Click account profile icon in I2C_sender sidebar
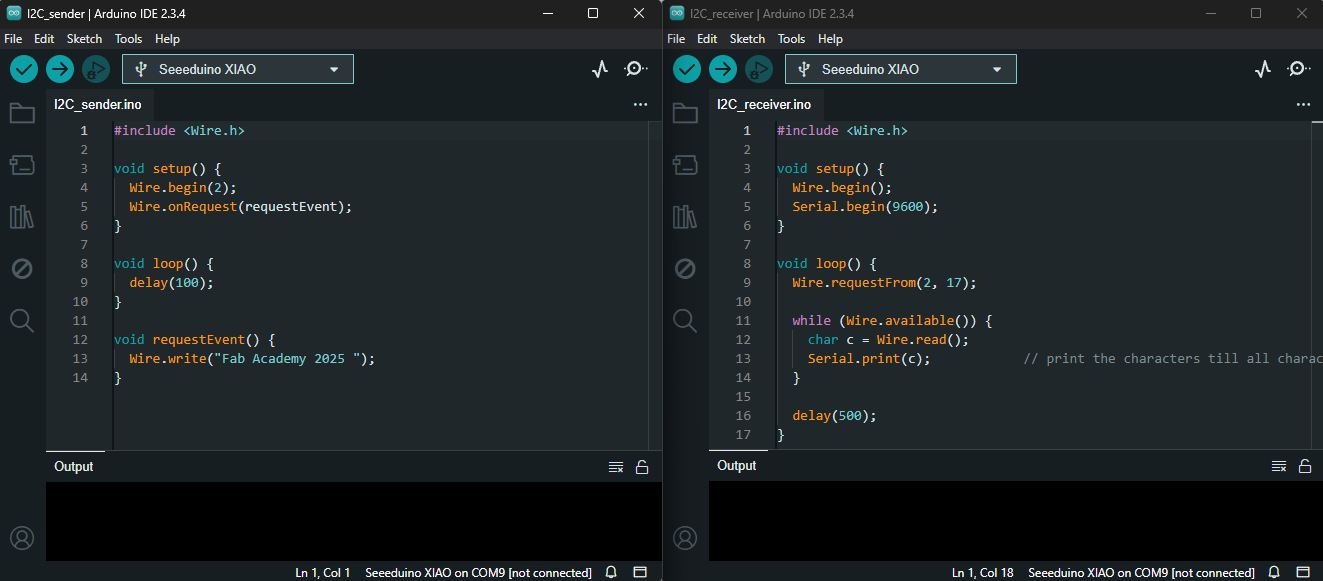The width and height of the screenshot is (1323, 581). [x=22, y=538]
